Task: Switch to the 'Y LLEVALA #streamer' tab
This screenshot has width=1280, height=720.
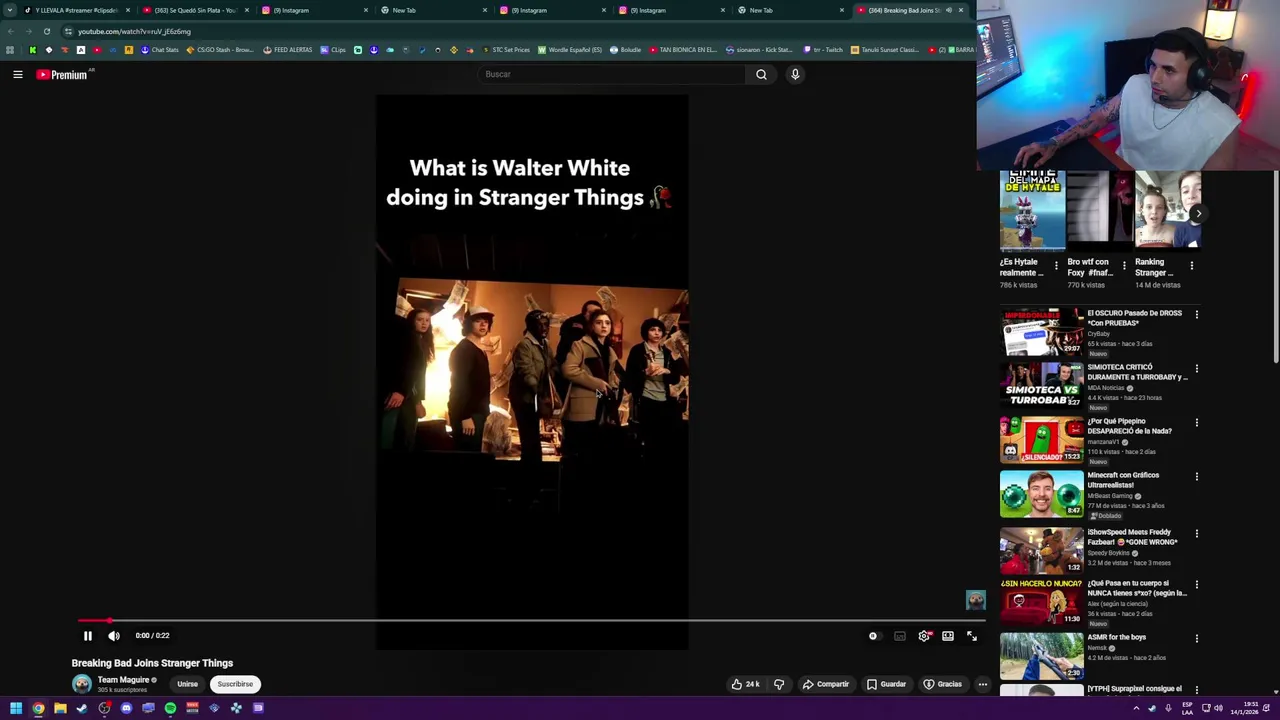Action: click(x=76, y=10)
